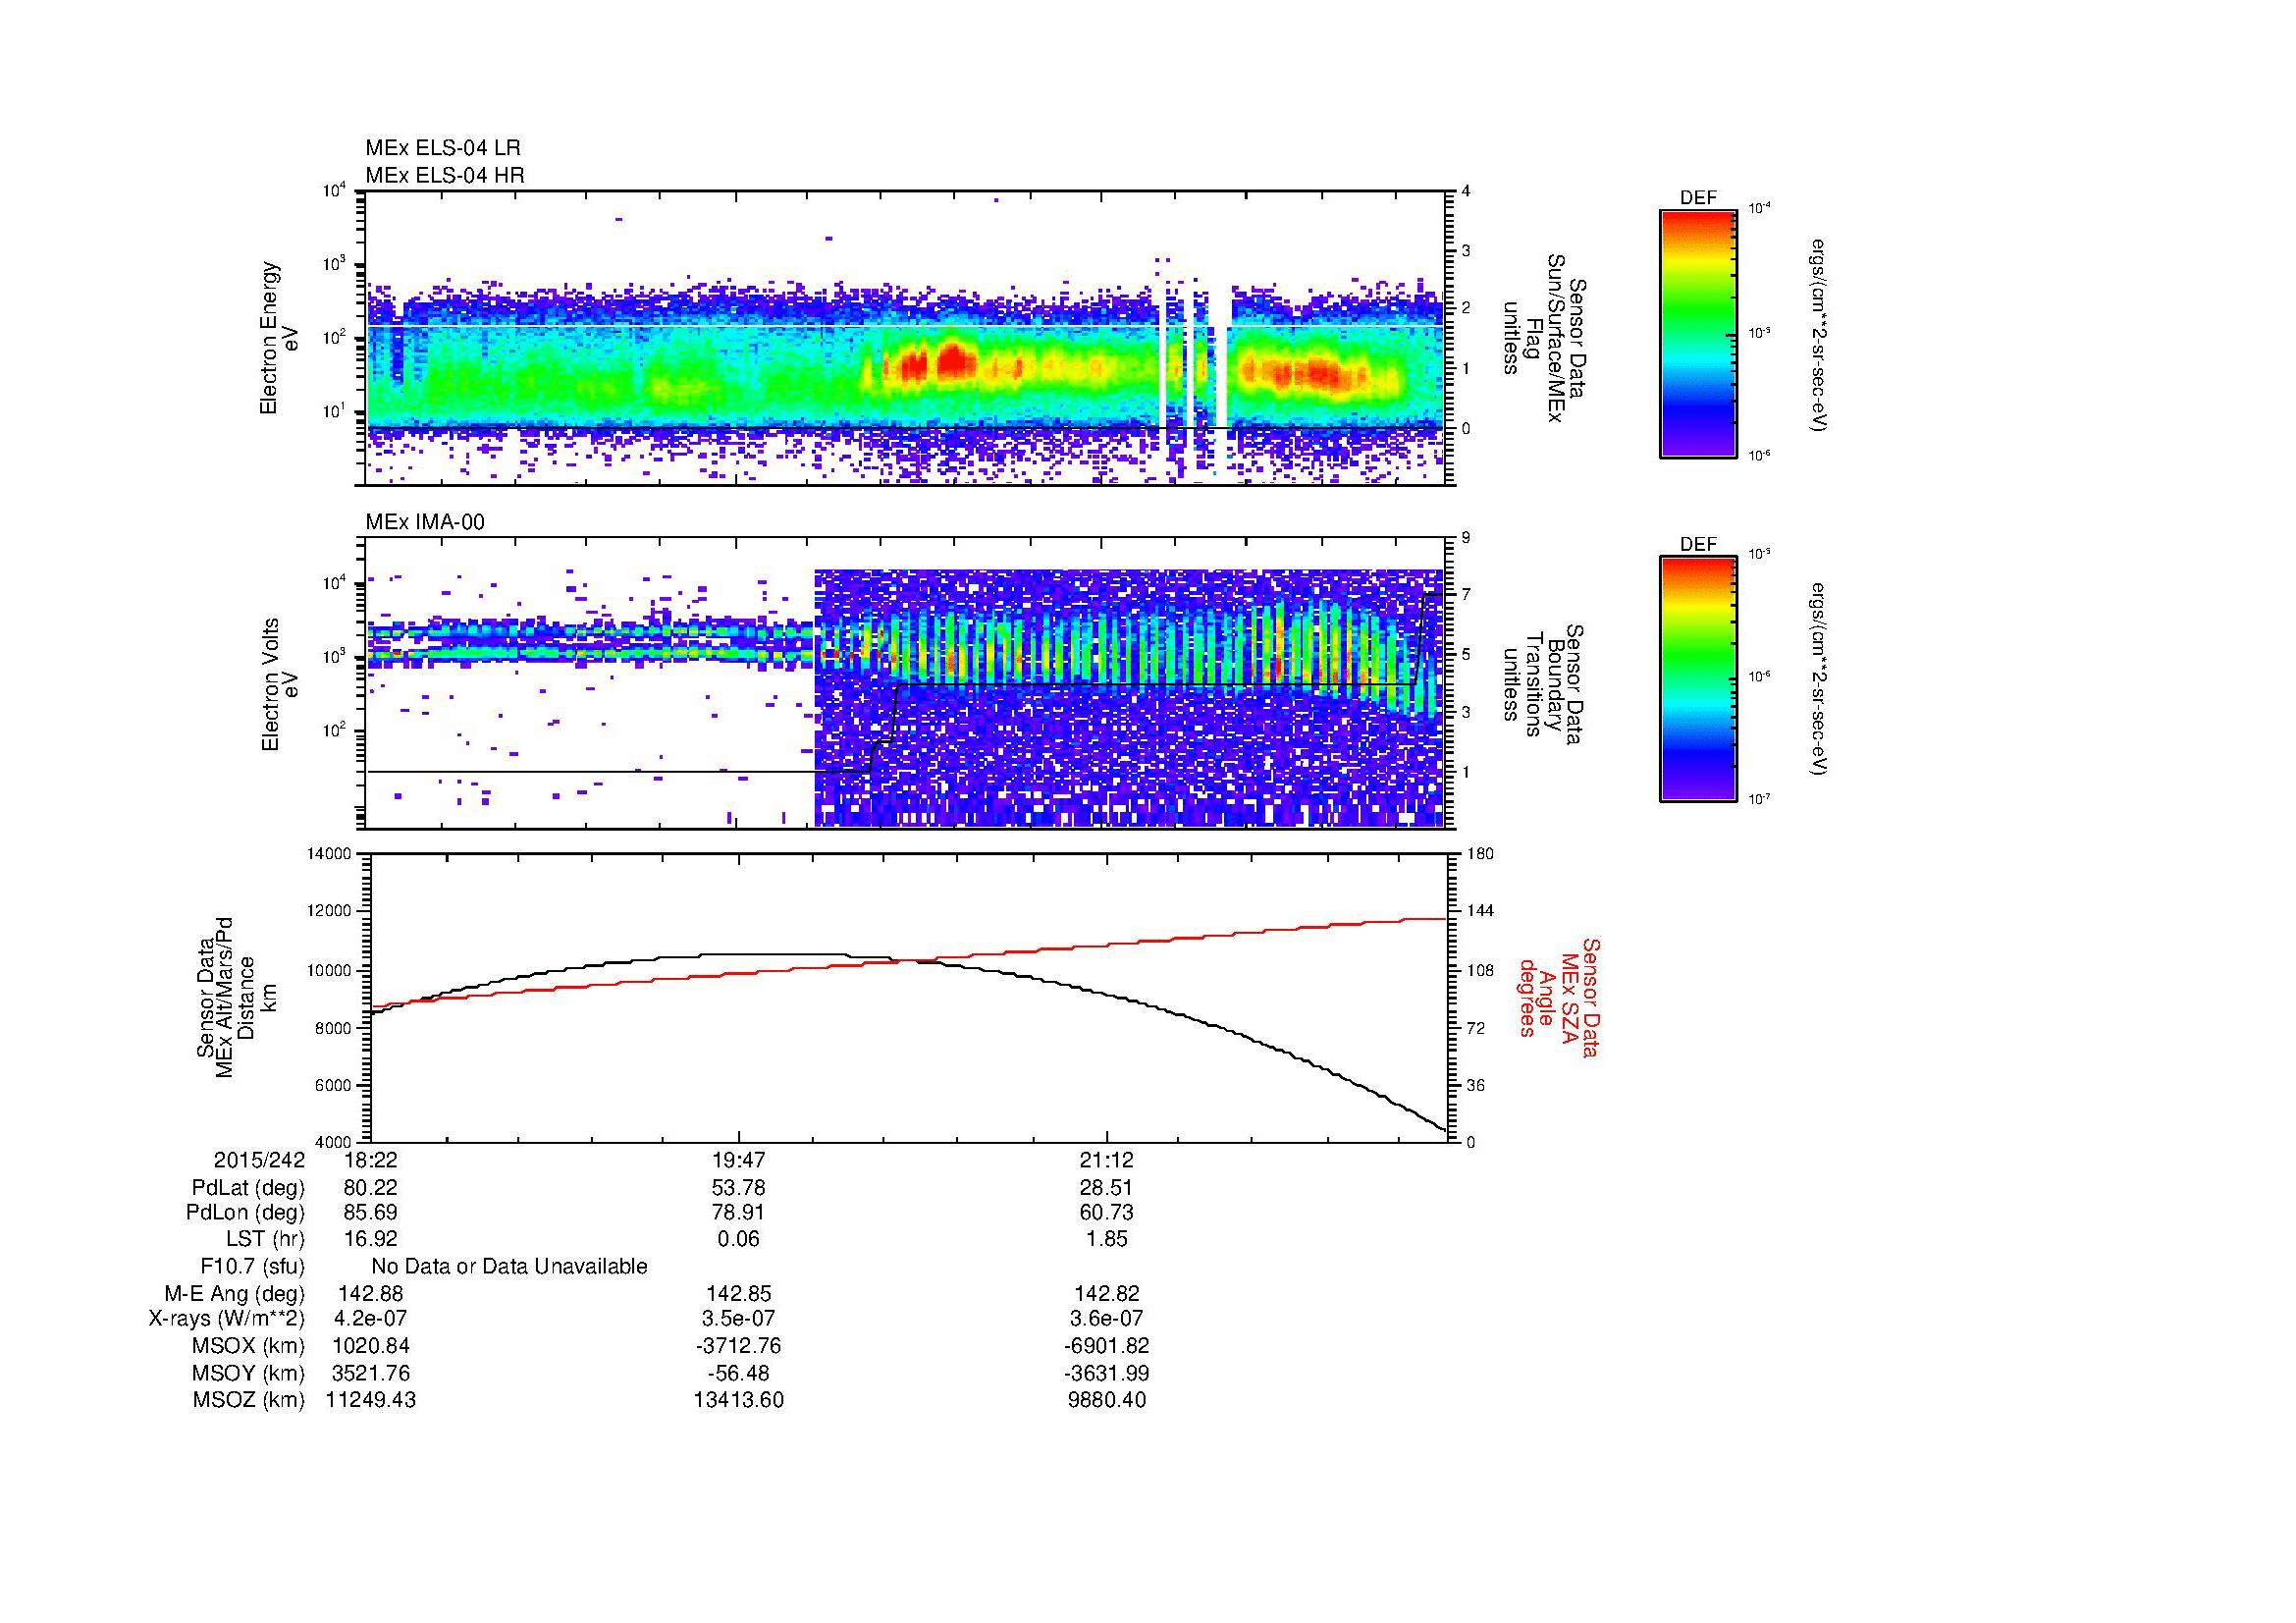Click the LST value 1.85
The image size is (2296, 1623).
point(1106,1239)
